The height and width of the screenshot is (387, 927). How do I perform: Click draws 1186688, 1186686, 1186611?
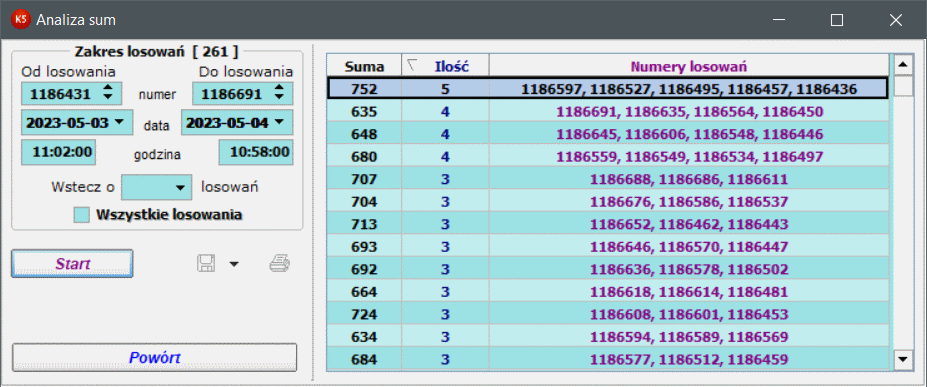(x=689, y=179)
